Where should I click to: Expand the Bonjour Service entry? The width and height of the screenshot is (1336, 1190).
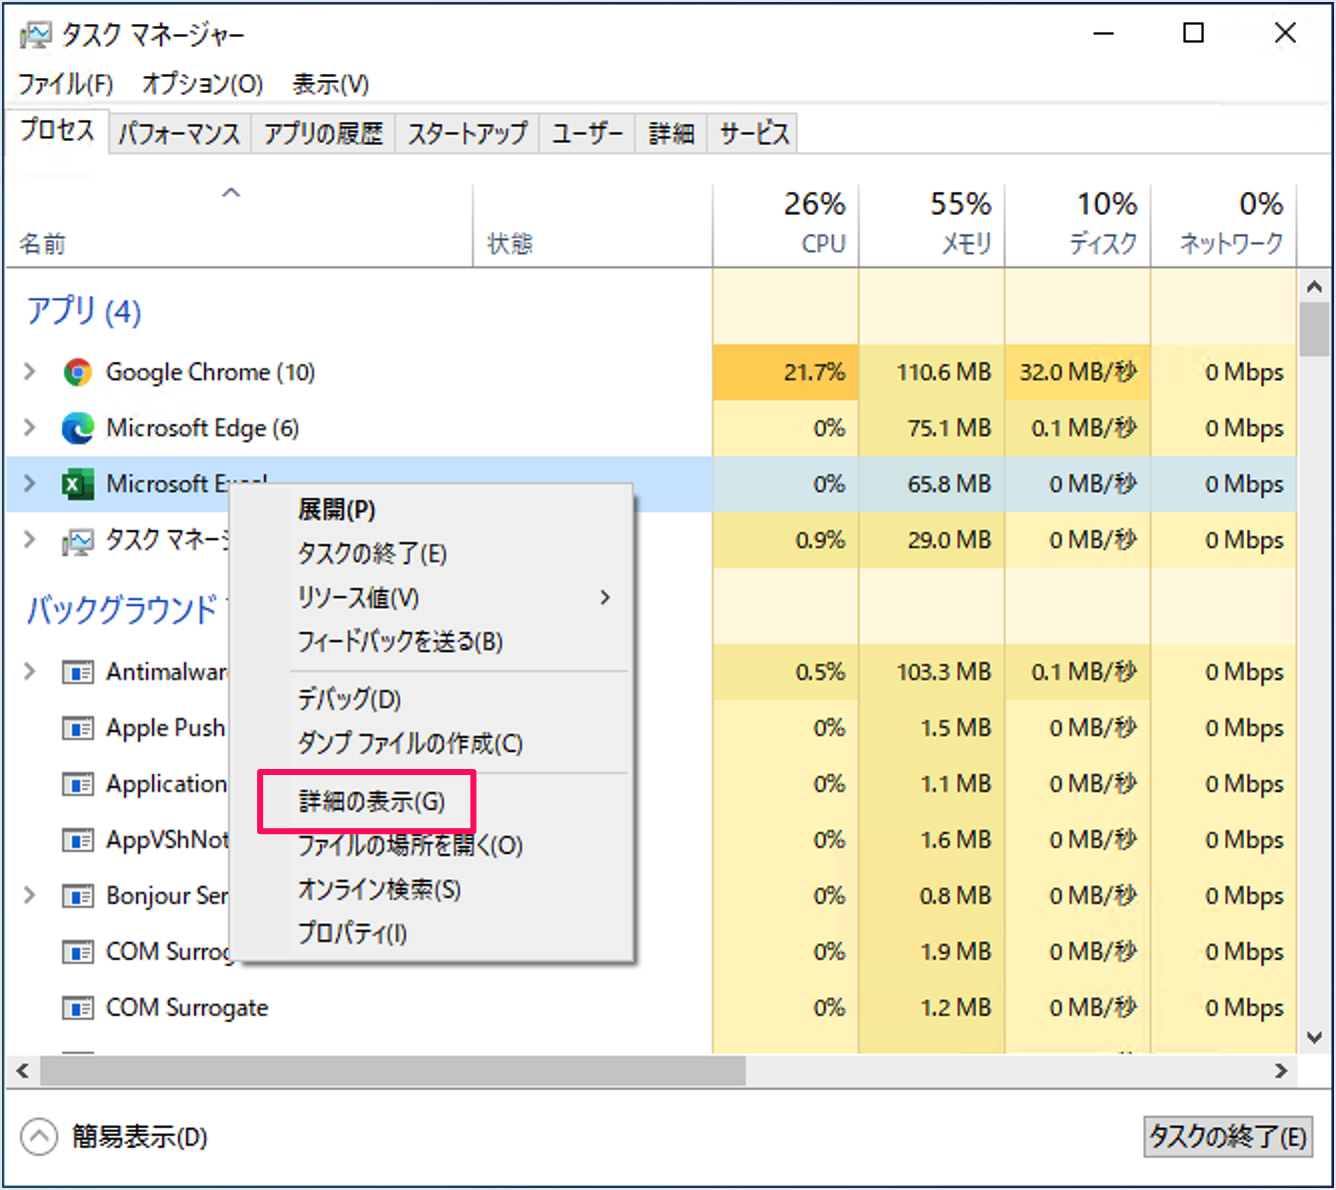(28, 895)
